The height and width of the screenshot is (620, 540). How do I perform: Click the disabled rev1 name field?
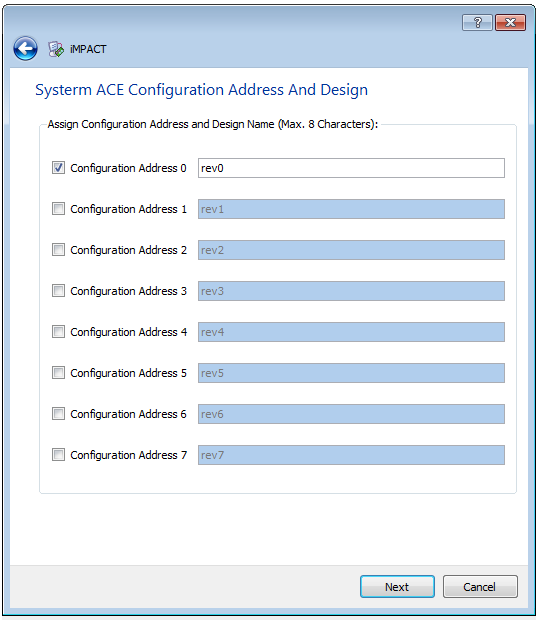[x=351, y=209]
